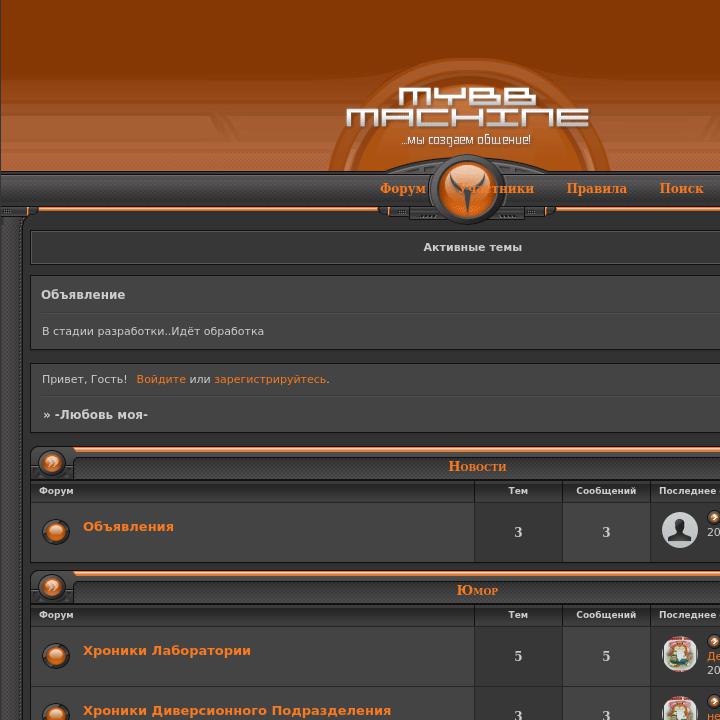
Task: Click the 'Привет, Гость!' greeting text
Action: click(x=84, y=379)
